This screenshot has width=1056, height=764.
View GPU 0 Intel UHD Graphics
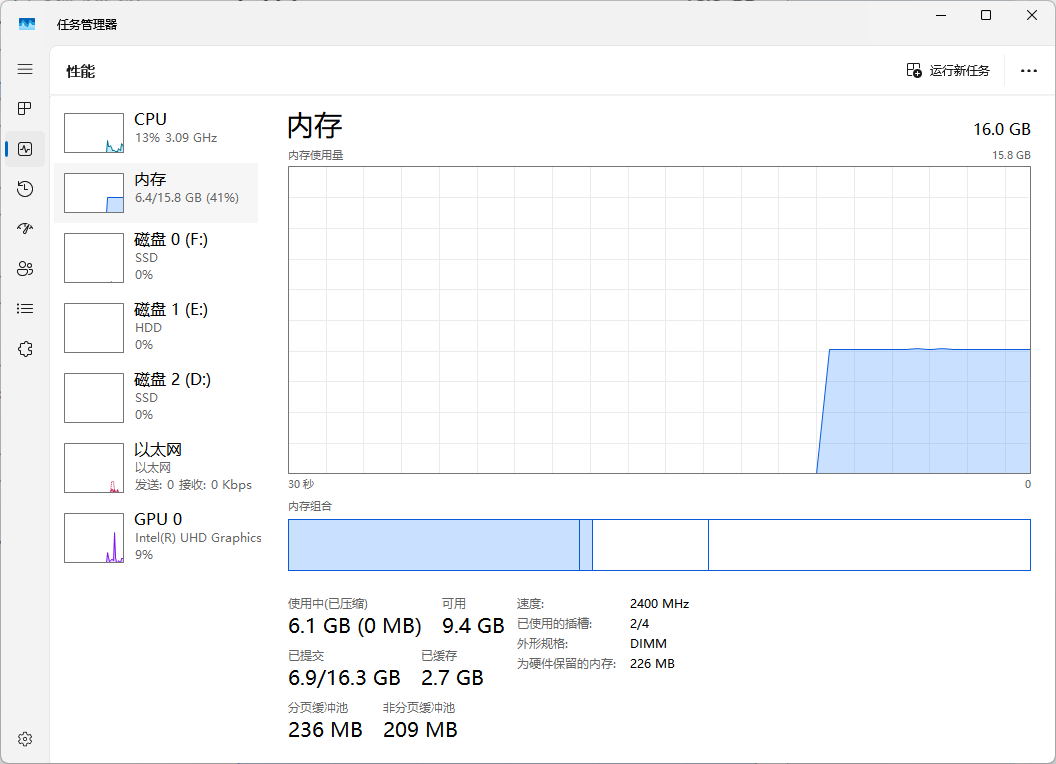click(157, 537)
